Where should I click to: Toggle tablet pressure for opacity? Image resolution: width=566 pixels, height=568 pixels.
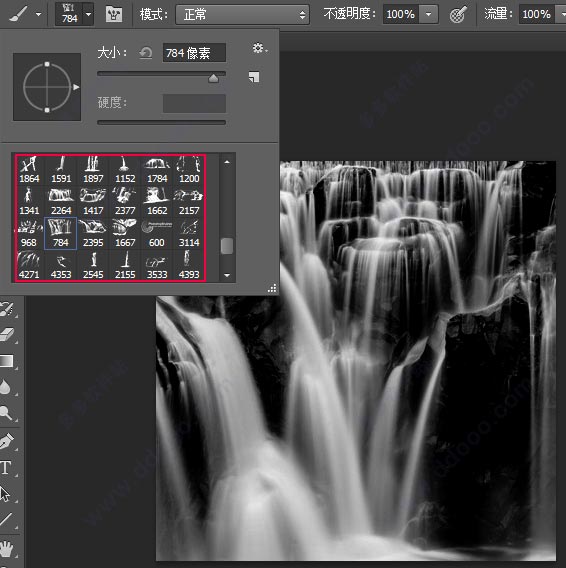pos(458,15)
